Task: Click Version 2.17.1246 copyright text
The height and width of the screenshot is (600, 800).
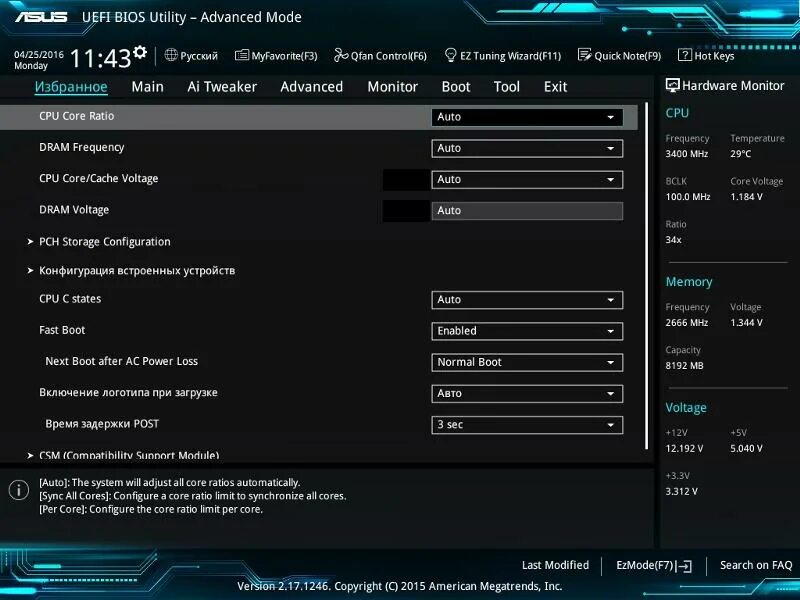Action: click(x=400, y=586)
